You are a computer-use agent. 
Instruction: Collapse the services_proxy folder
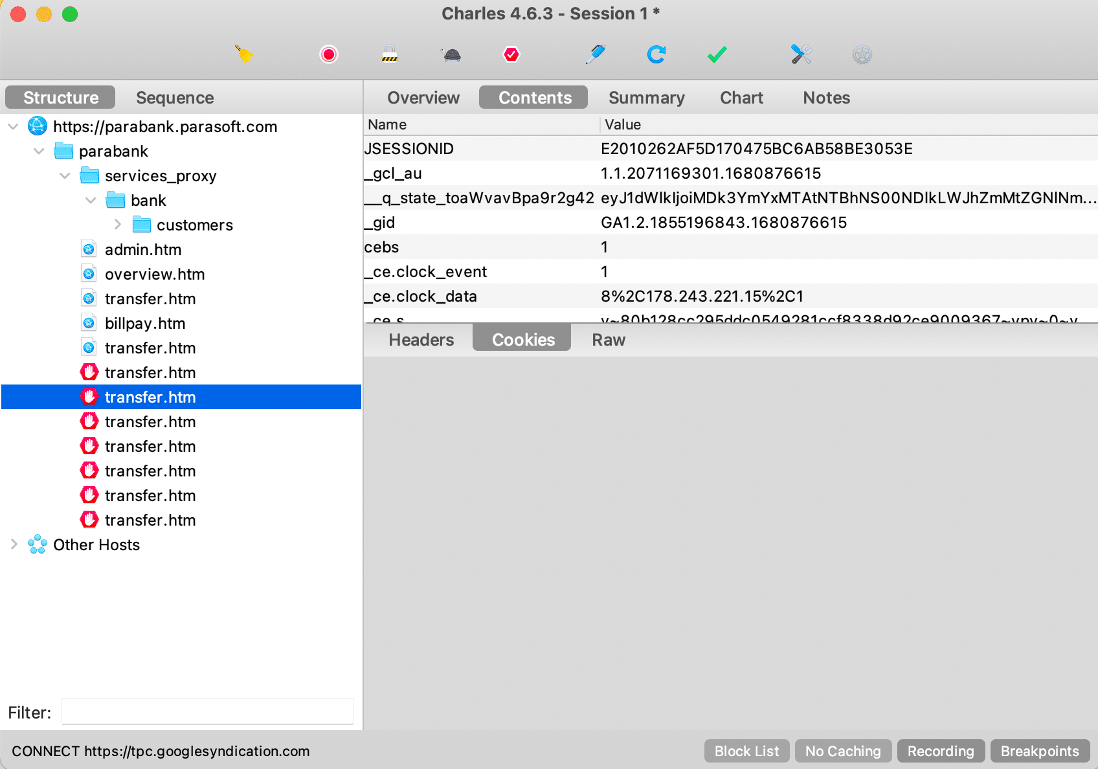66,176
